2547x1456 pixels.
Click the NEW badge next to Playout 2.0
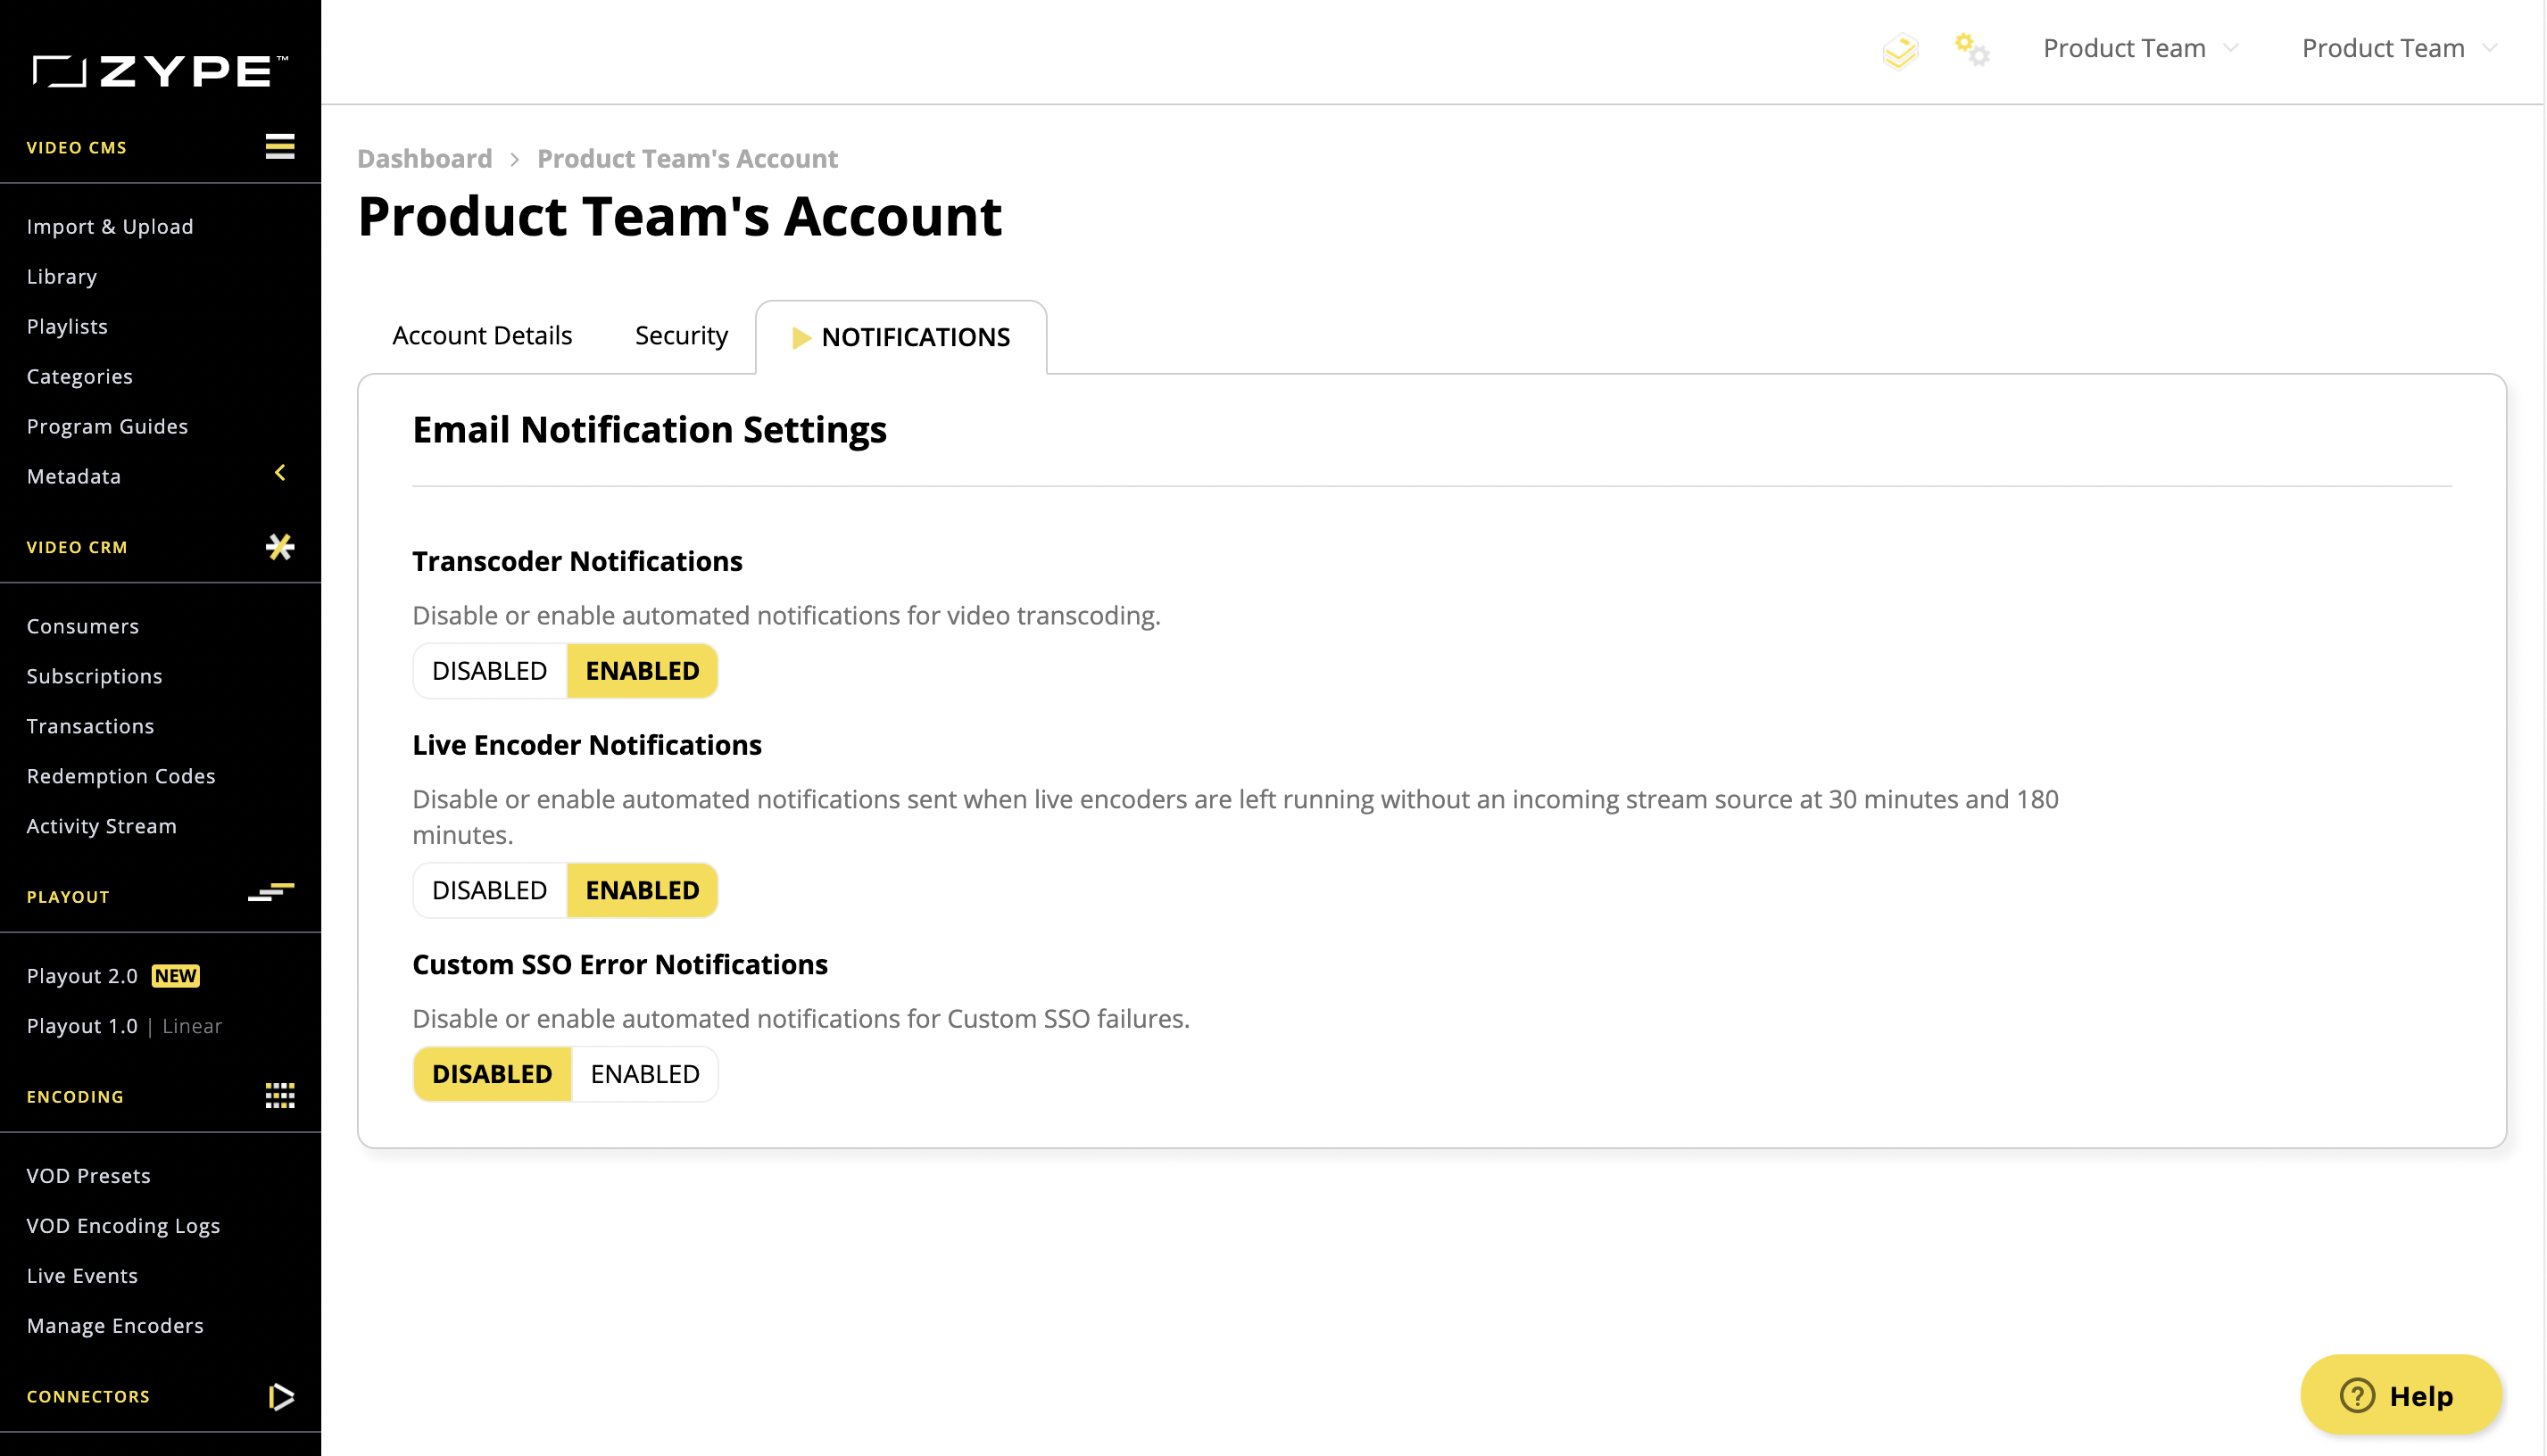175,975
